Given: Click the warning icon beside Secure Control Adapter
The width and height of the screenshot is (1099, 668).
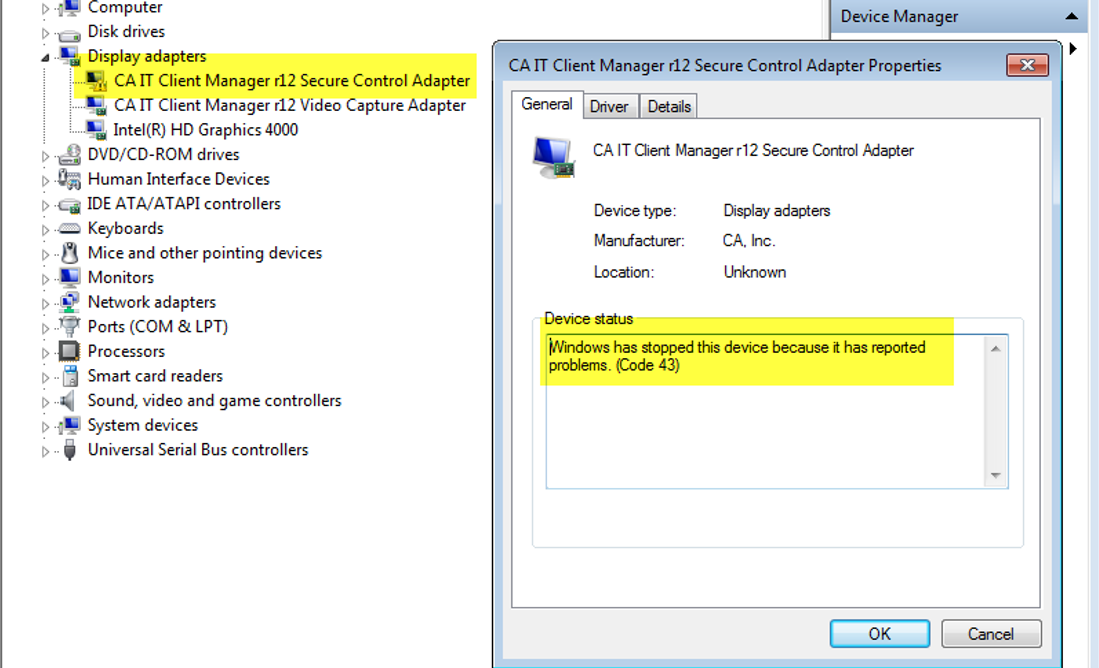Looking at the screenshot, I should pos(96,81).
